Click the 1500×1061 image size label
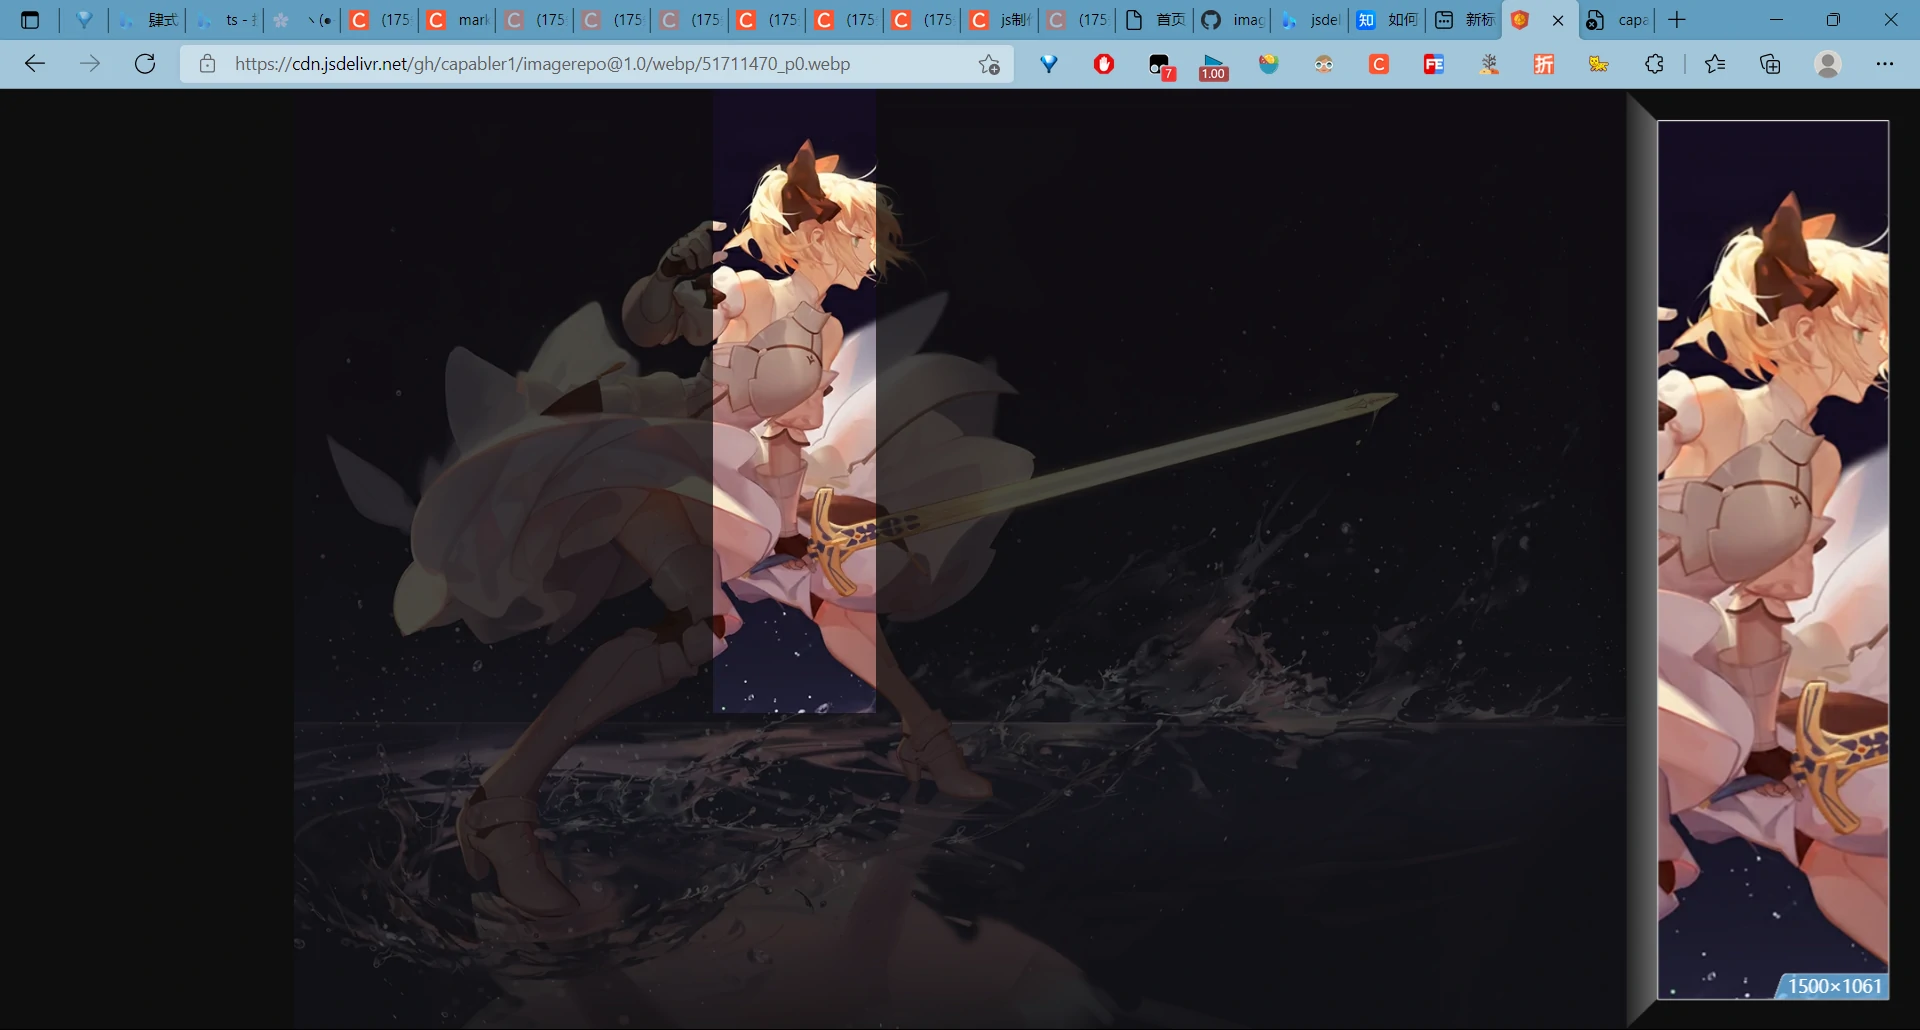1920x1030 pixels. click(x=1834, y=986)
